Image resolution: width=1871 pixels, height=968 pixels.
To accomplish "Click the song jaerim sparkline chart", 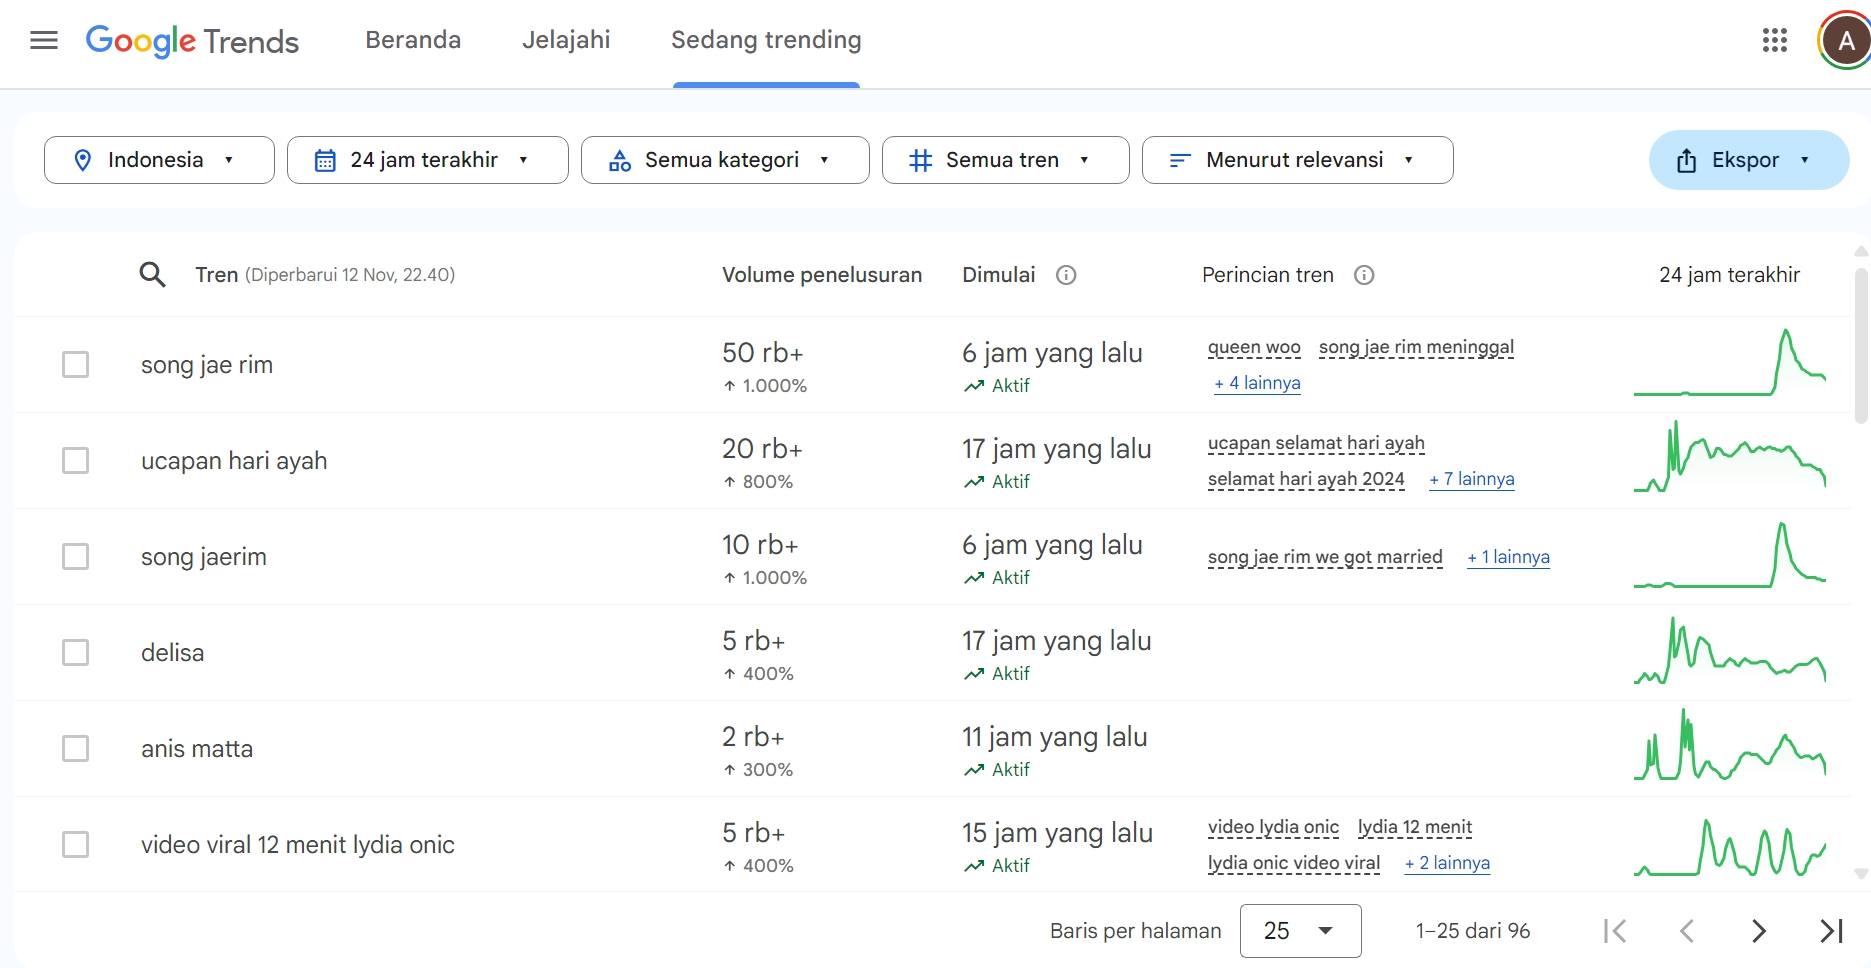I will click(1730, 555).
